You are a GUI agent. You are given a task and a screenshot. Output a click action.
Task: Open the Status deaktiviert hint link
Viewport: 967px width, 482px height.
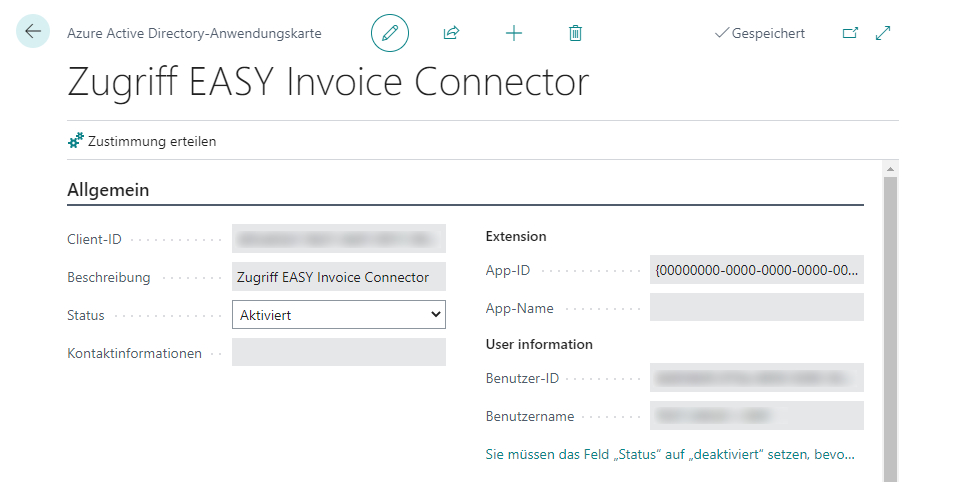point(670,455)
